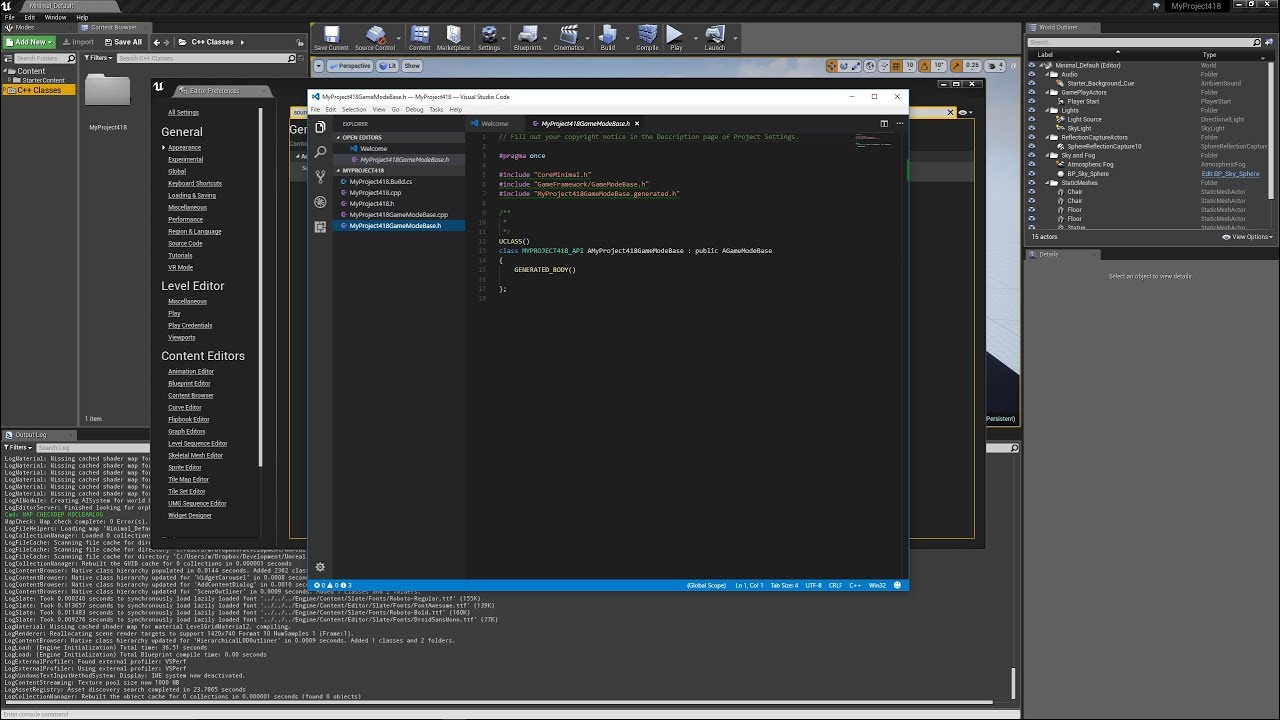Open VS Code manage gear icon

pos(320,567)
